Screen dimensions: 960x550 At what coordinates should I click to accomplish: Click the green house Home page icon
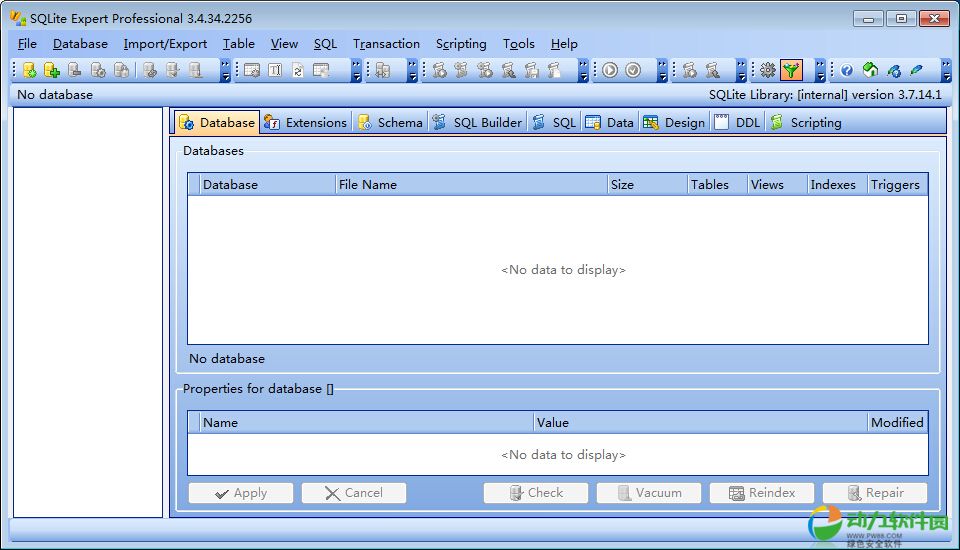[870, 70]
